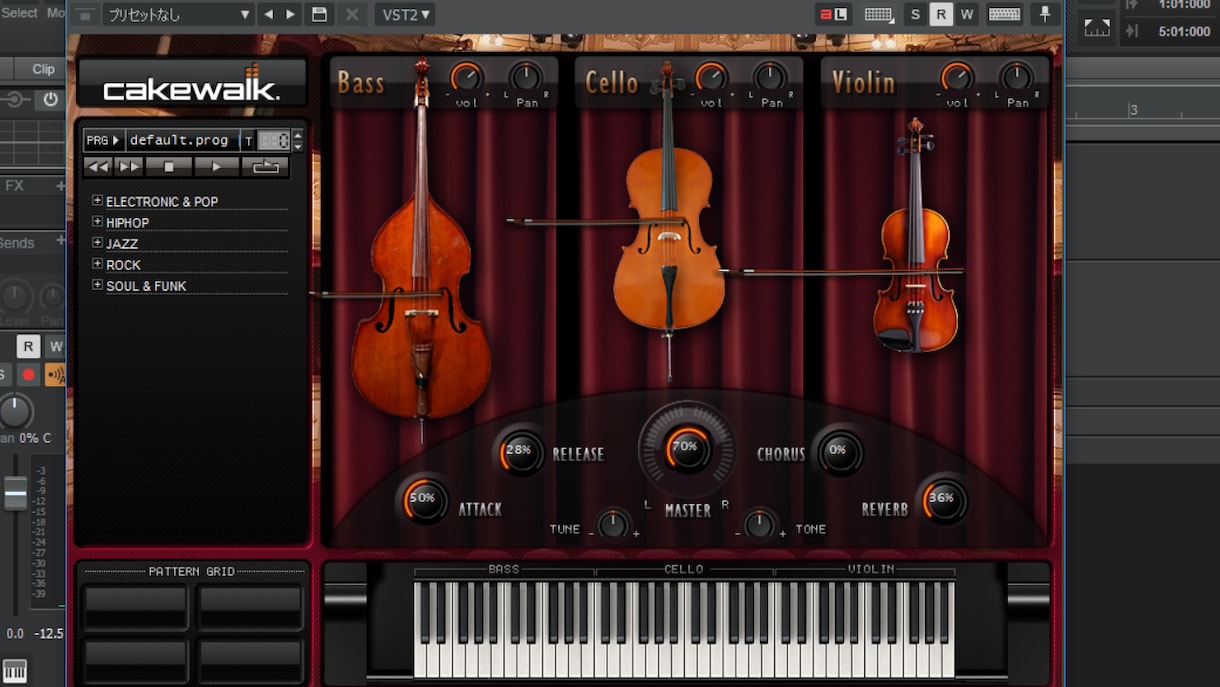Click the orange input echo icon
This screenshot has height=687, width=1220.
[x=55, y=375]
